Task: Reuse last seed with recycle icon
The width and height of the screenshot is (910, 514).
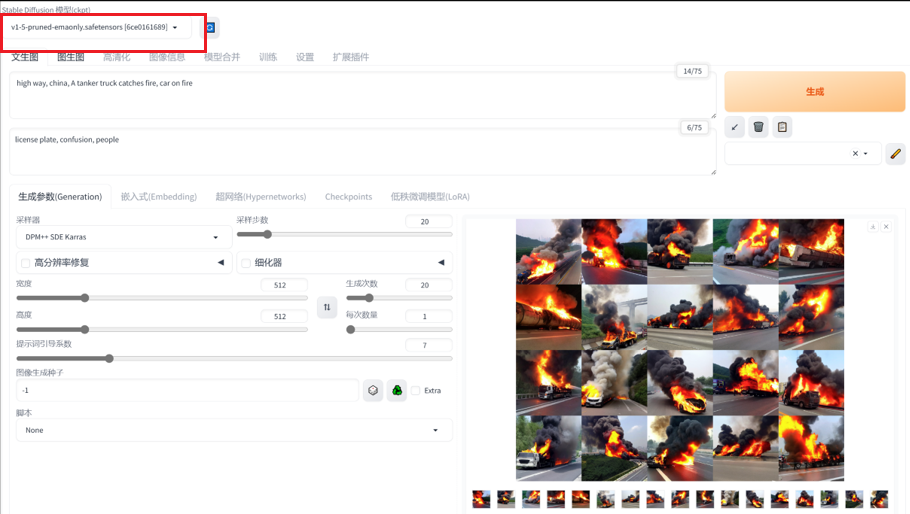Action: (397, 390)
